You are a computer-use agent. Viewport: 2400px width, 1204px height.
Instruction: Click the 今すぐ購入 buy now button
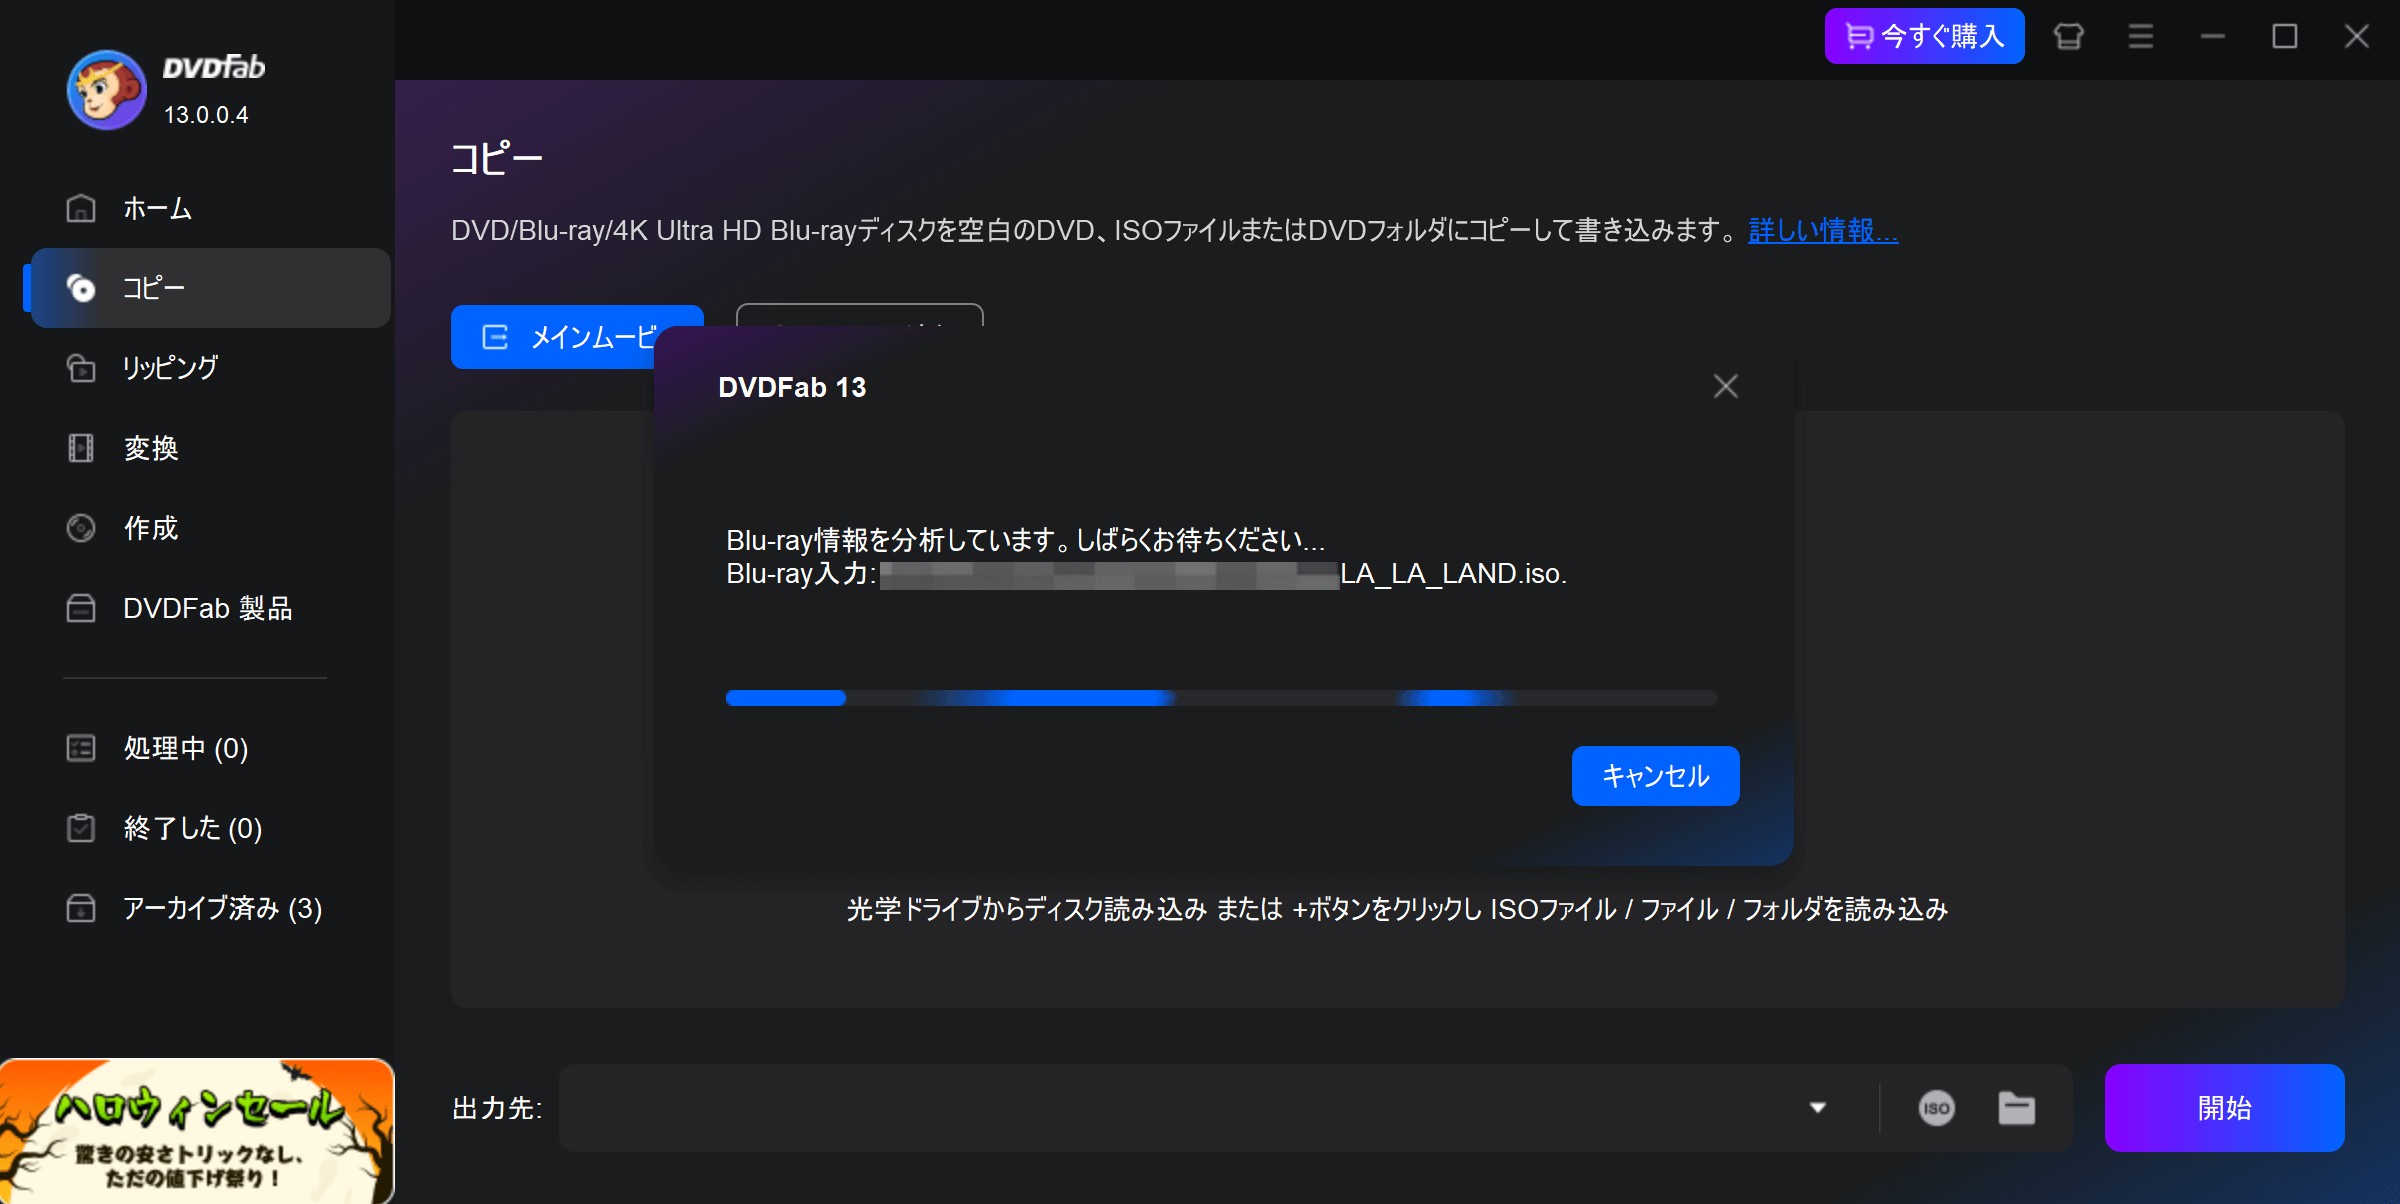pyautogui.click(x=1924, y=36)
